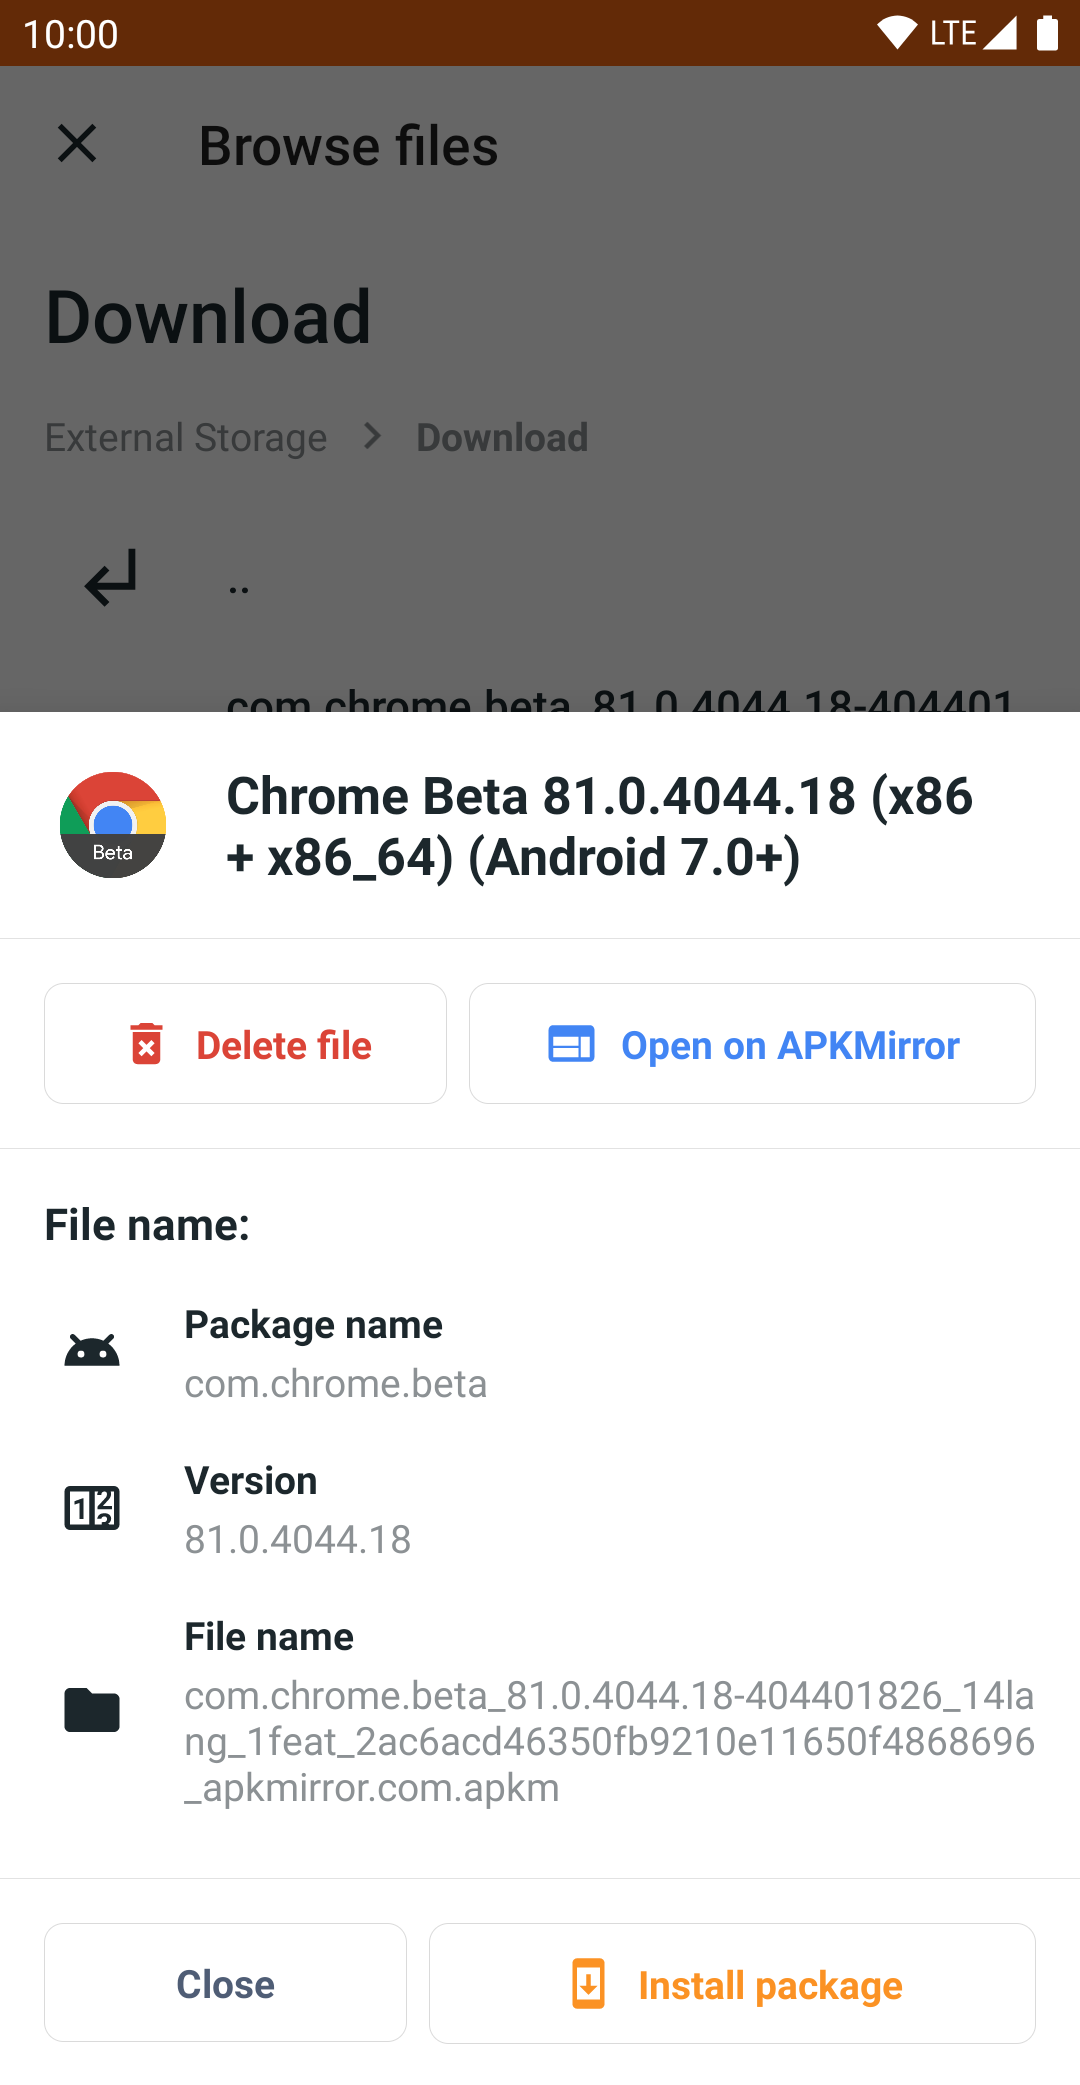Select Download in the breadcrumb path
This screenshot has width=1080, height=2085.
pos(502,437)
